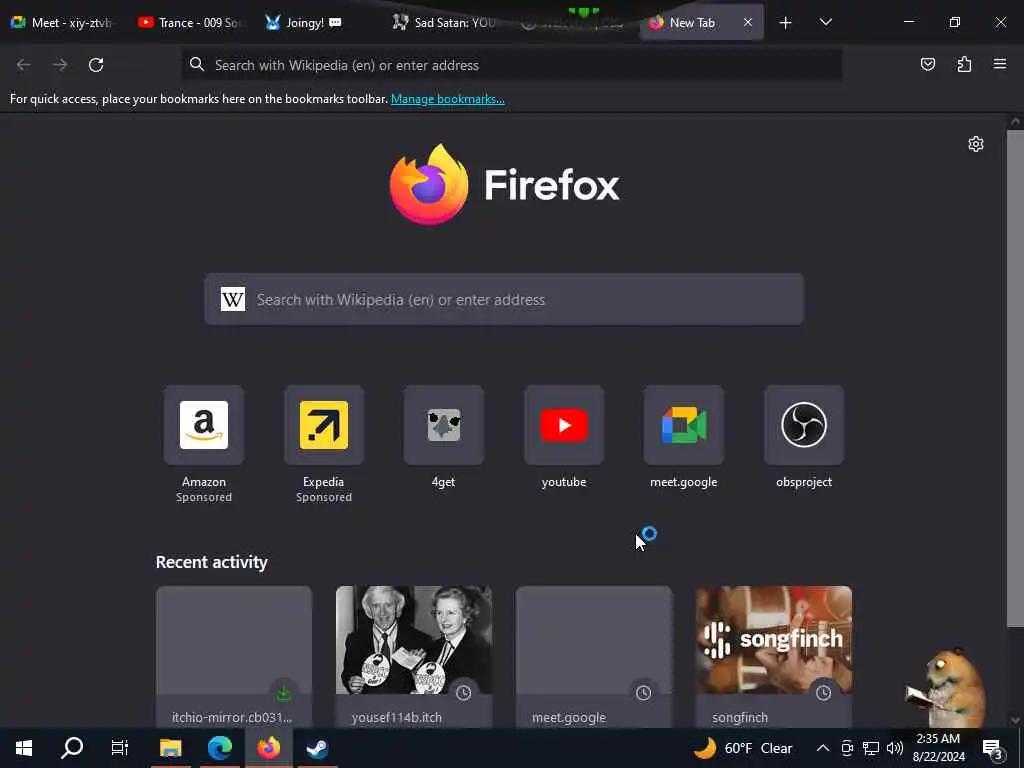Open the network tray icon
The width and height of the screenshot is (1024, 768).
tap(871, 748)
